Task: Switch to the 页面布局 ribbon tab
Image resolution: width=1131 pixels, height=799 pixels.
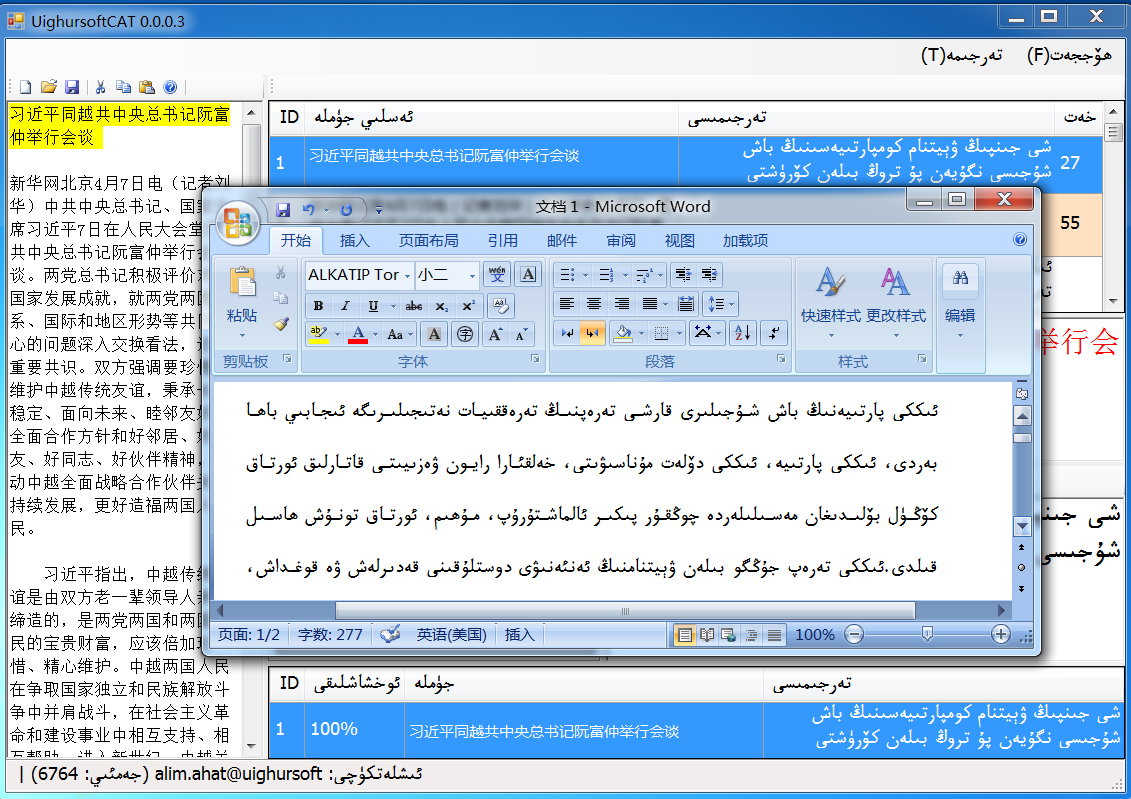Action: pos(428,240)
